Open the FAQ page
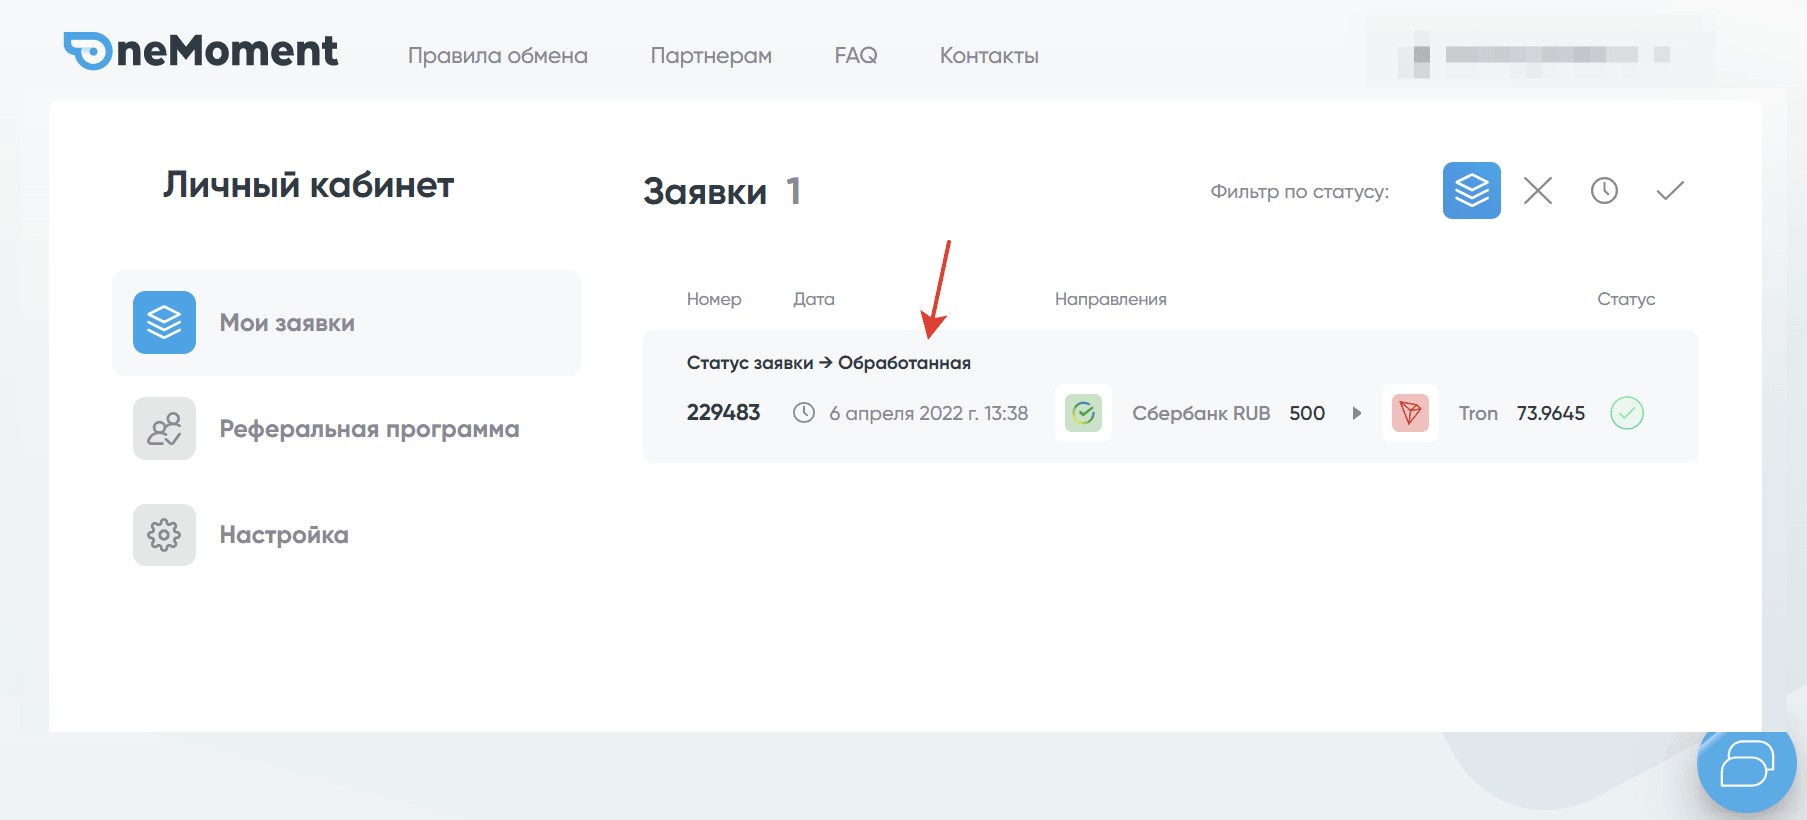This screenshot has height=820, width=1807. click(x=856, y=56)
